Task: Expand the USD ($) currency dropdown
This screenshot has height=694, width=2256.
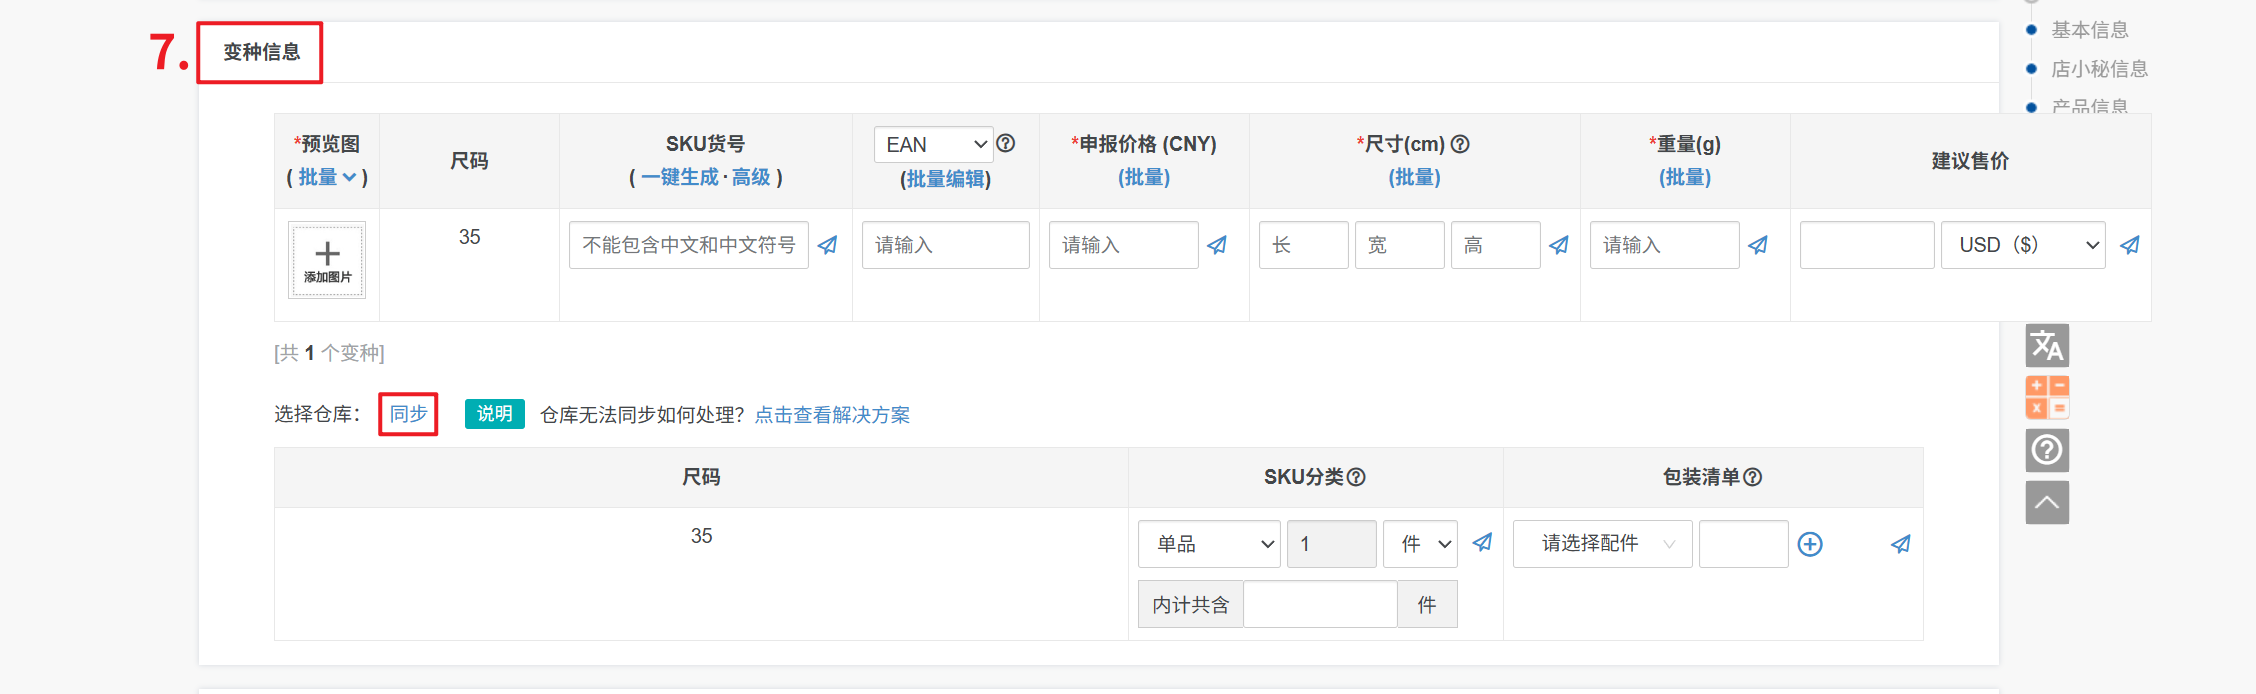Action: (2022, 245)
